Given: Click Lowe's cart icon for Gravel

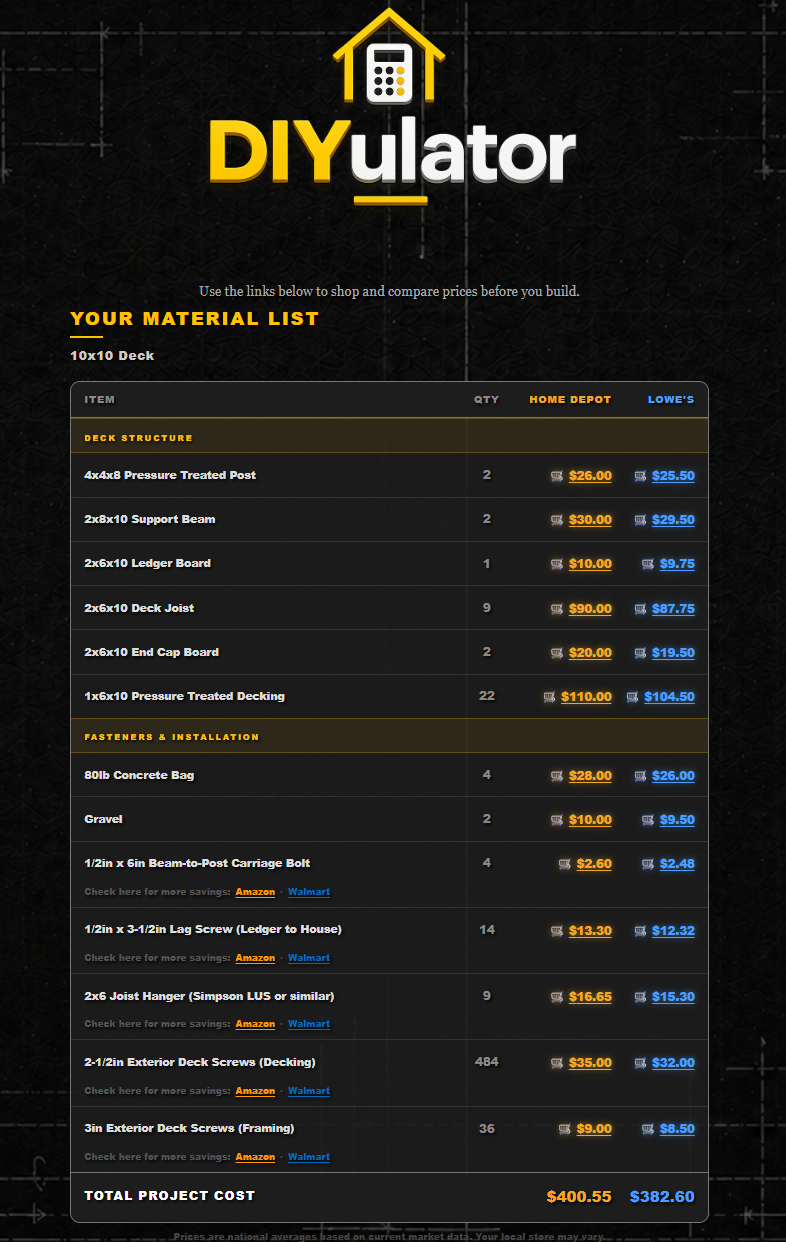Looking at the screenshot, I should pos(648,820).
